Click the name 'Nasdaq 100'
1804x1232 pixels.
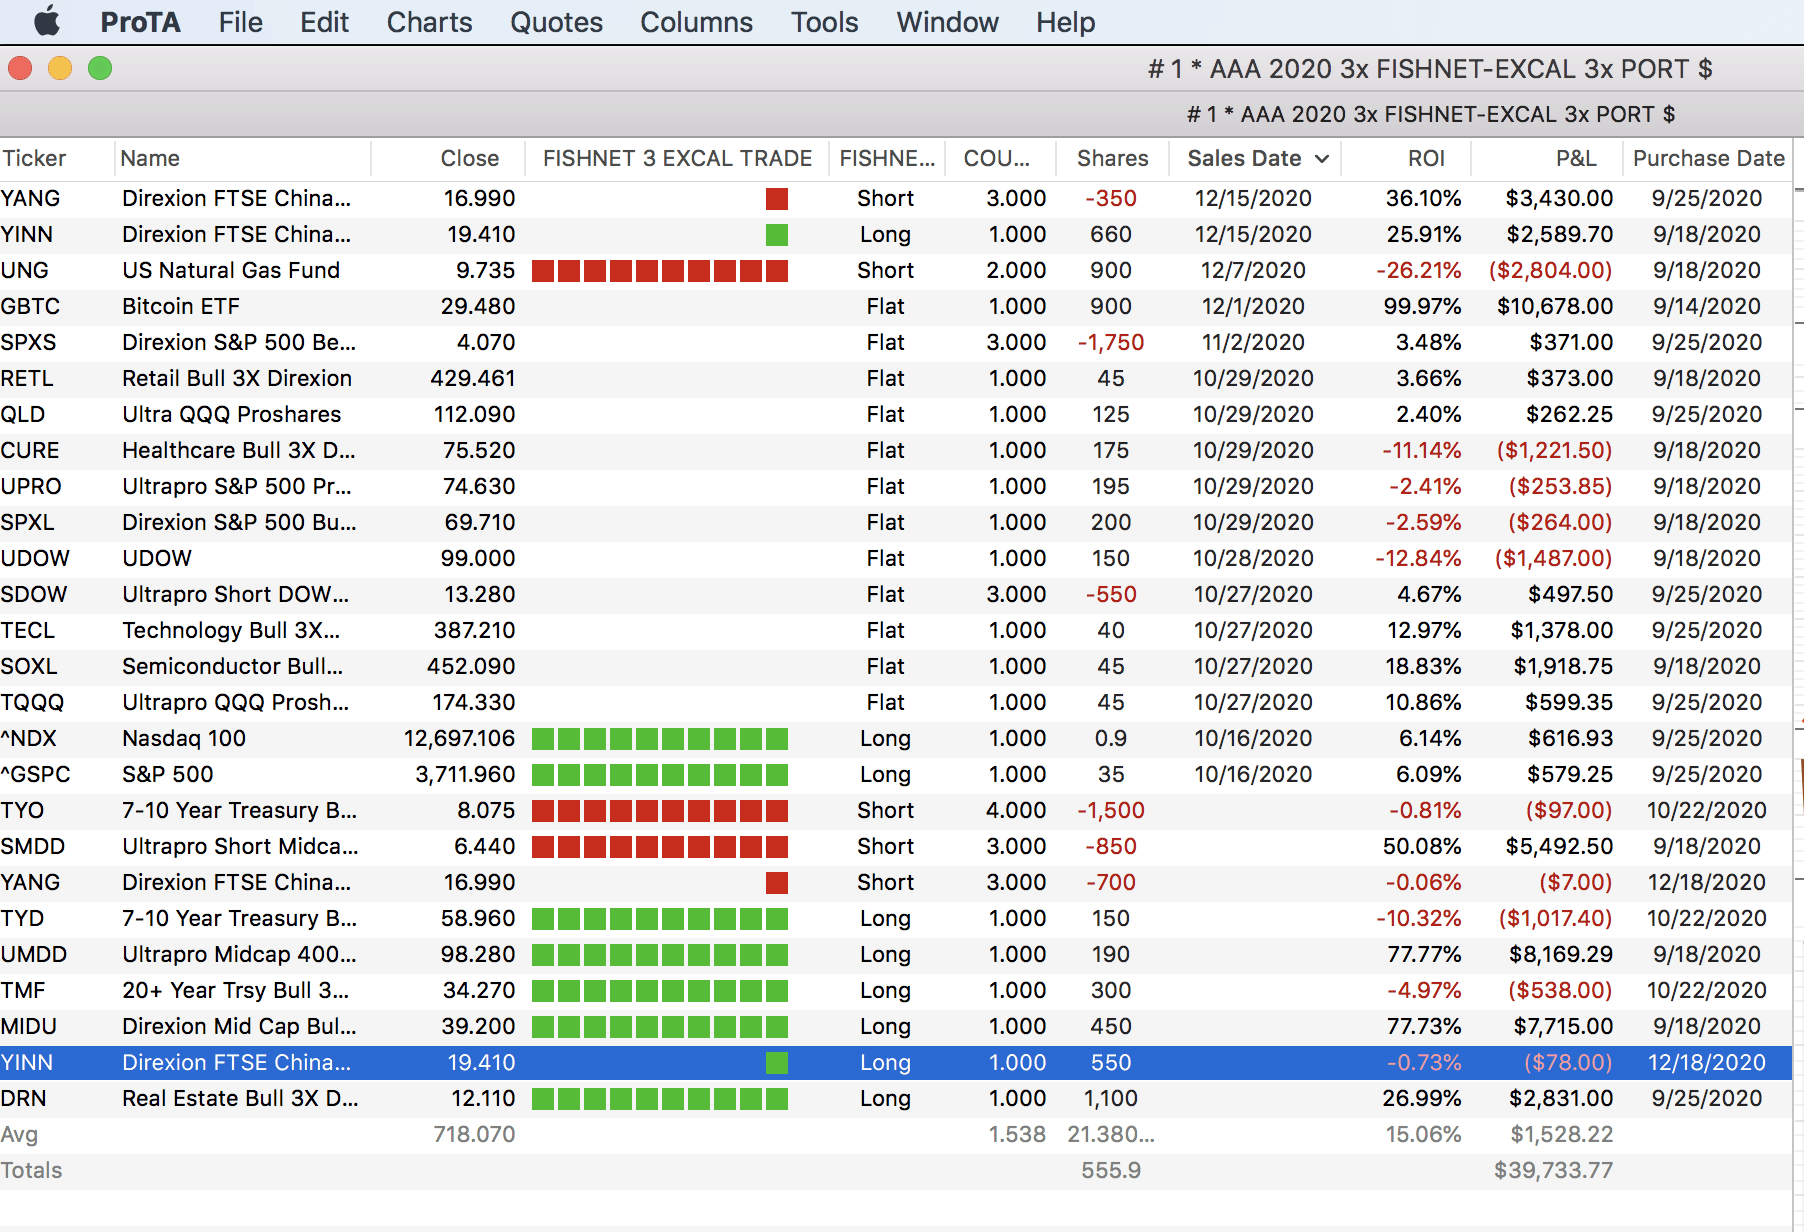coord(184,738)
